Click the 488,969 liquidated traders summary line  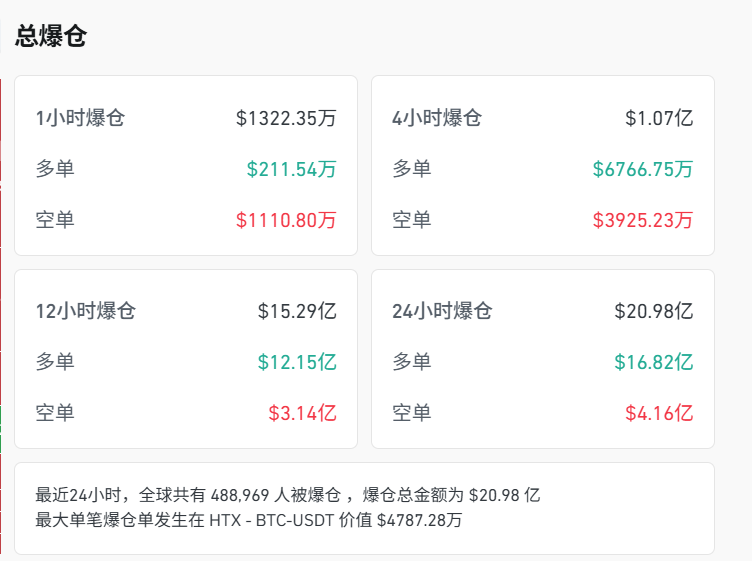pyautogui.click(x=288, y=495)
